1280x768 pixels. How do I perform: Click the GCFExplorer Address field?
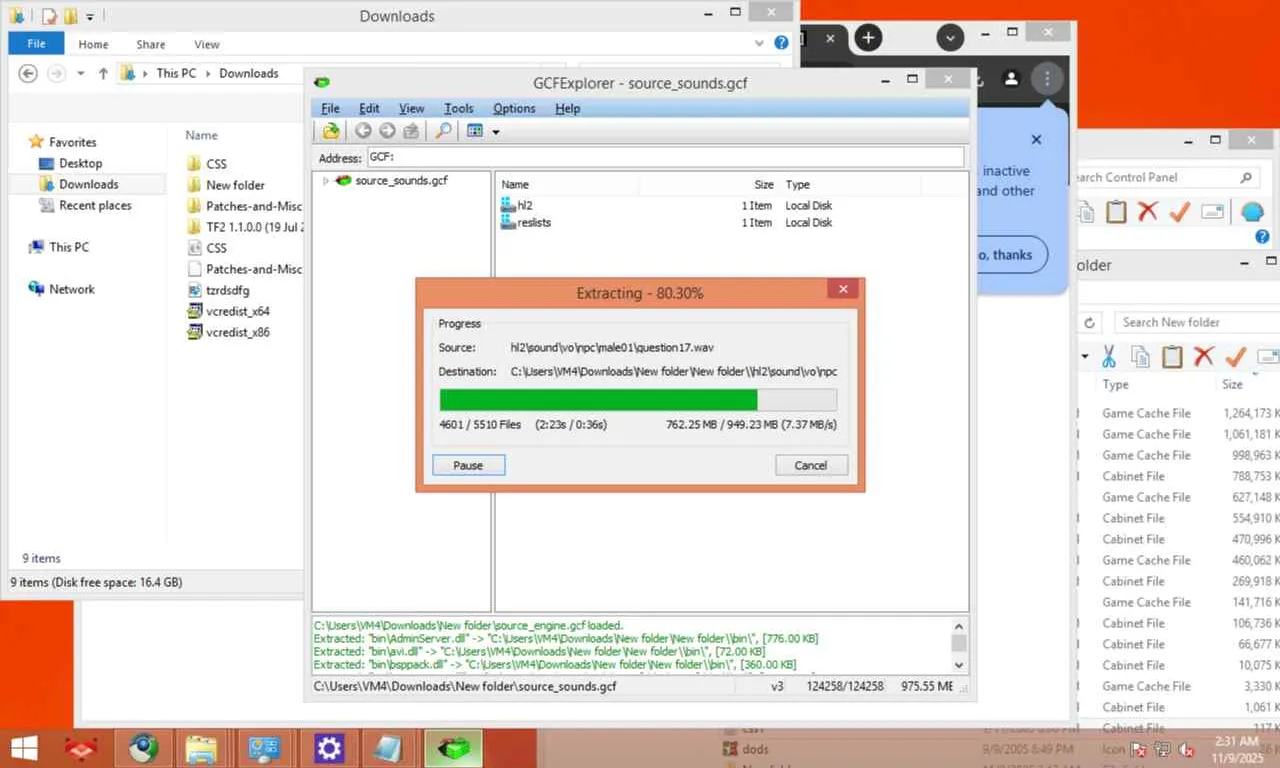click(x=665, y=157)
